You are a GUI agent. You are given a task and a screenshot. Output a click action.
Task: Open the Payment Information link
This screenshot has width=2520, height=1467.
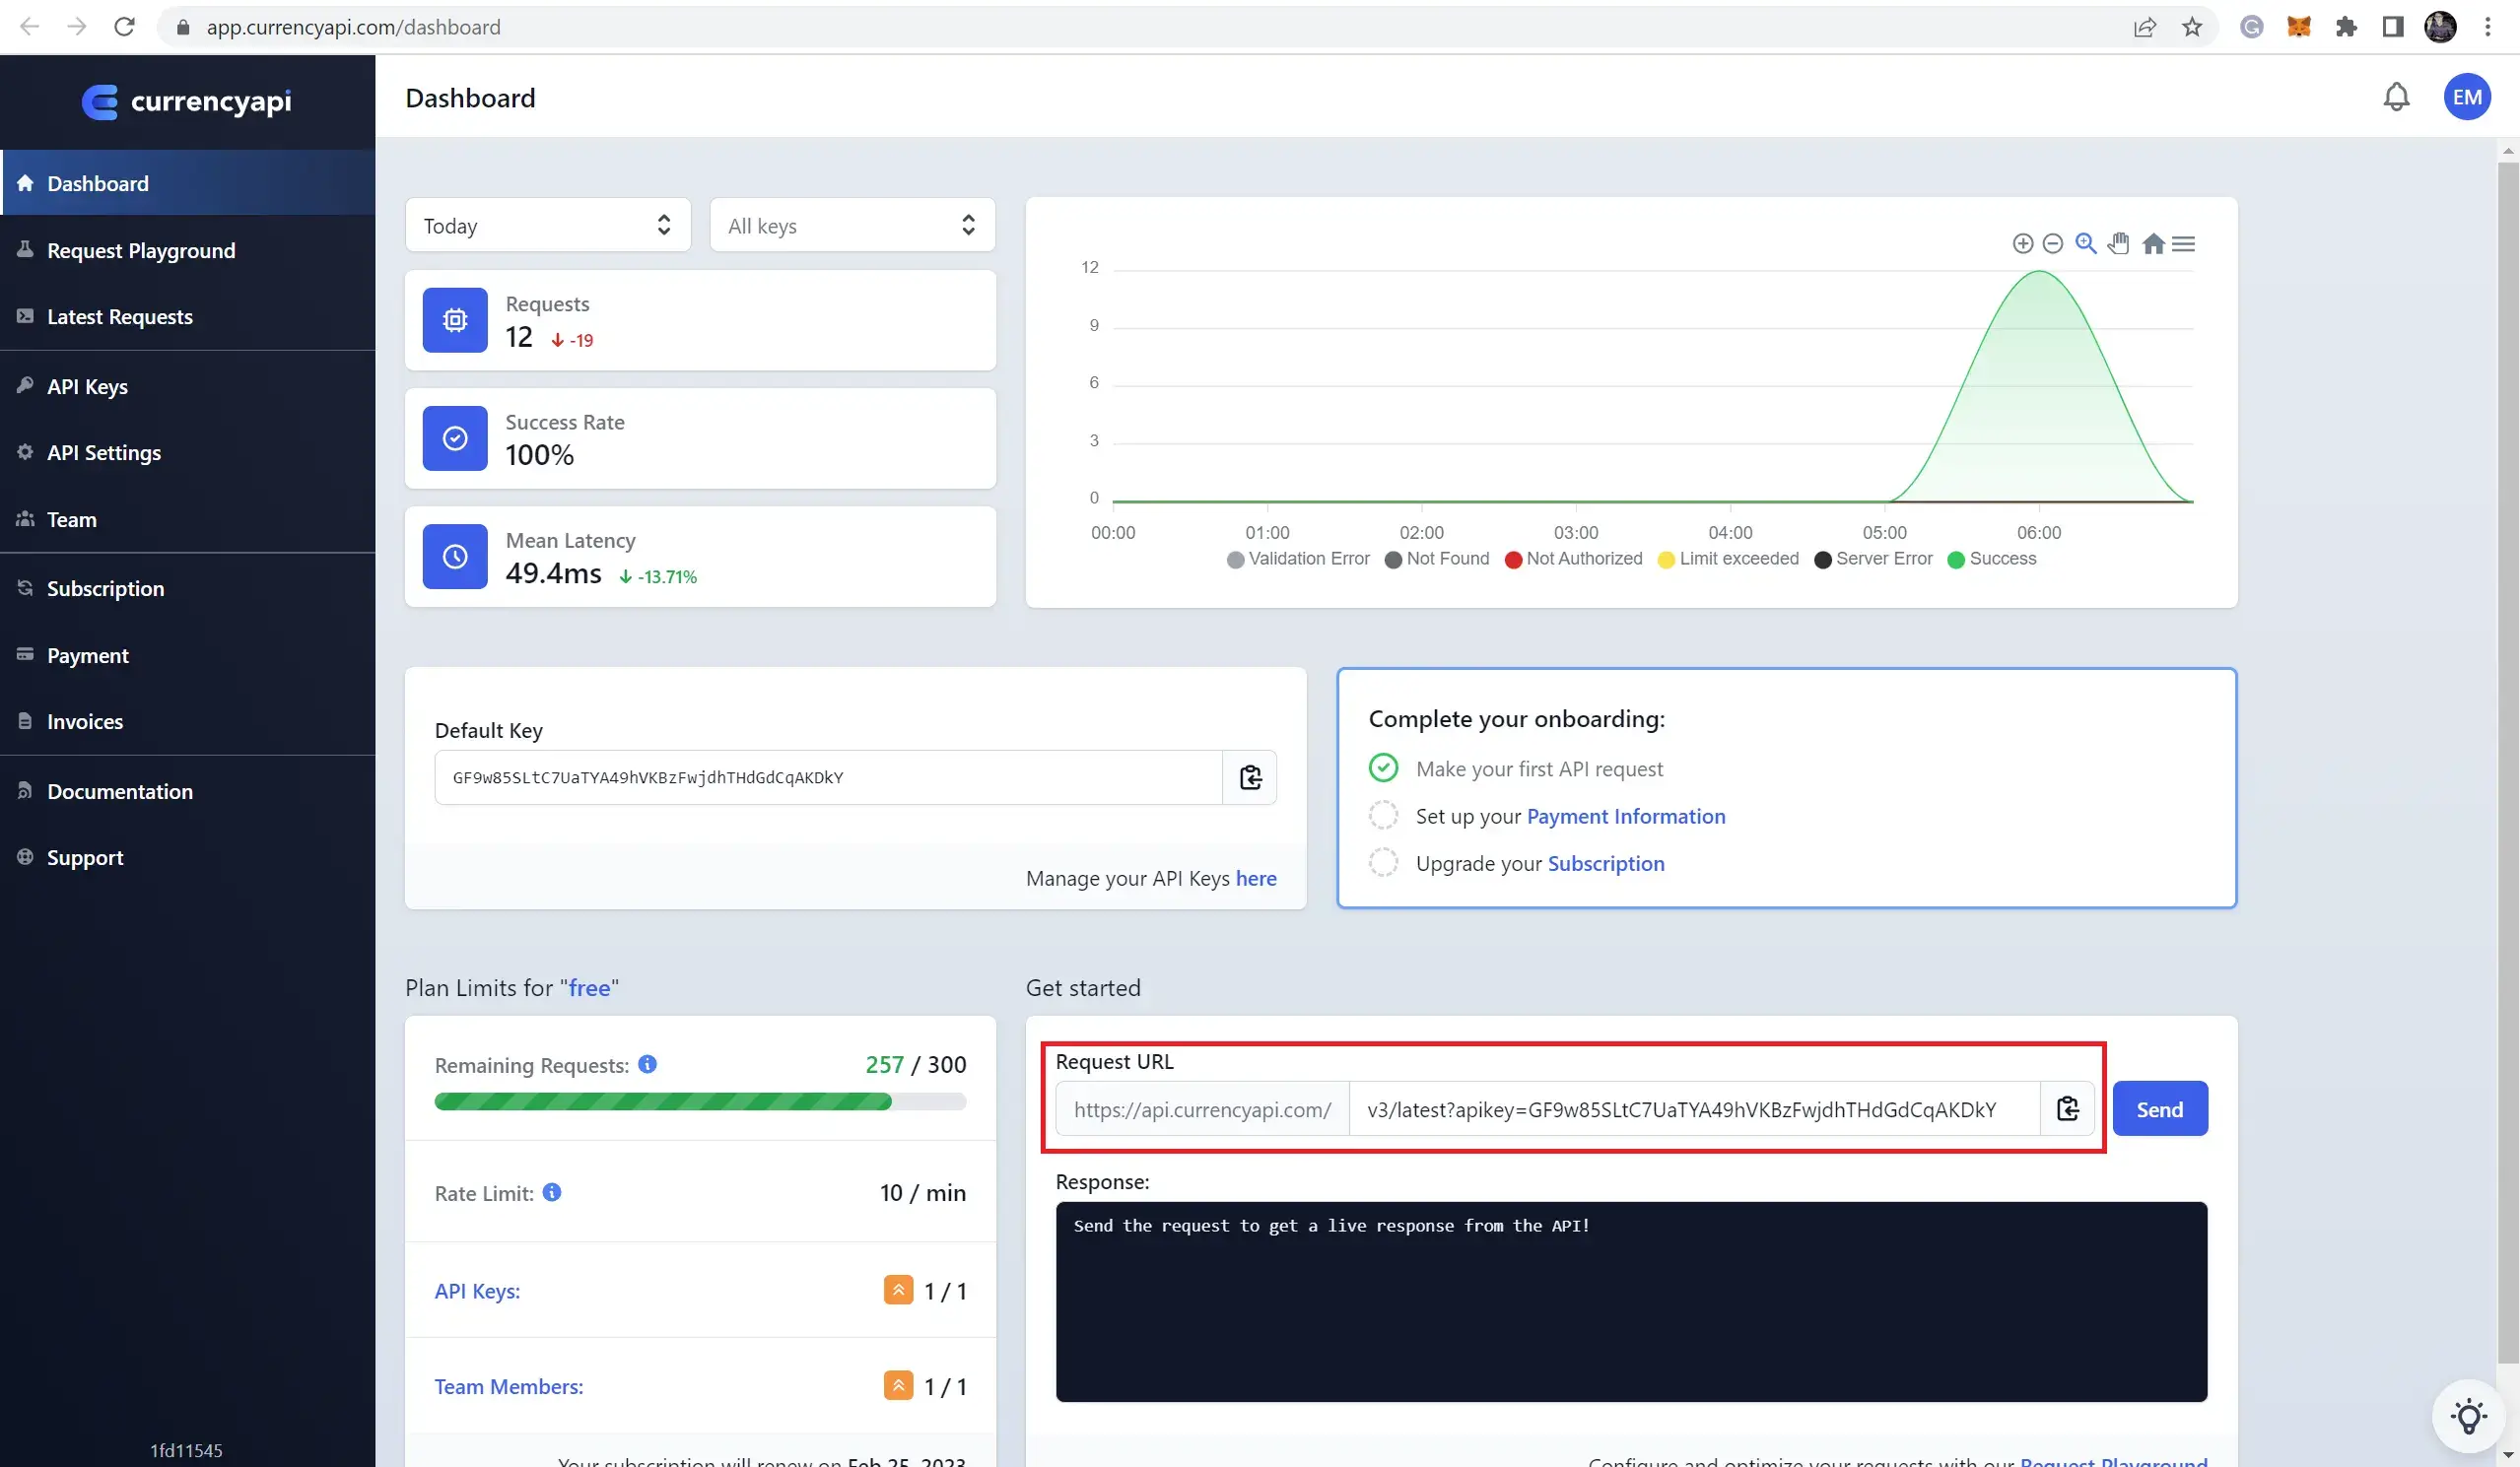(x=1625, y=816)
